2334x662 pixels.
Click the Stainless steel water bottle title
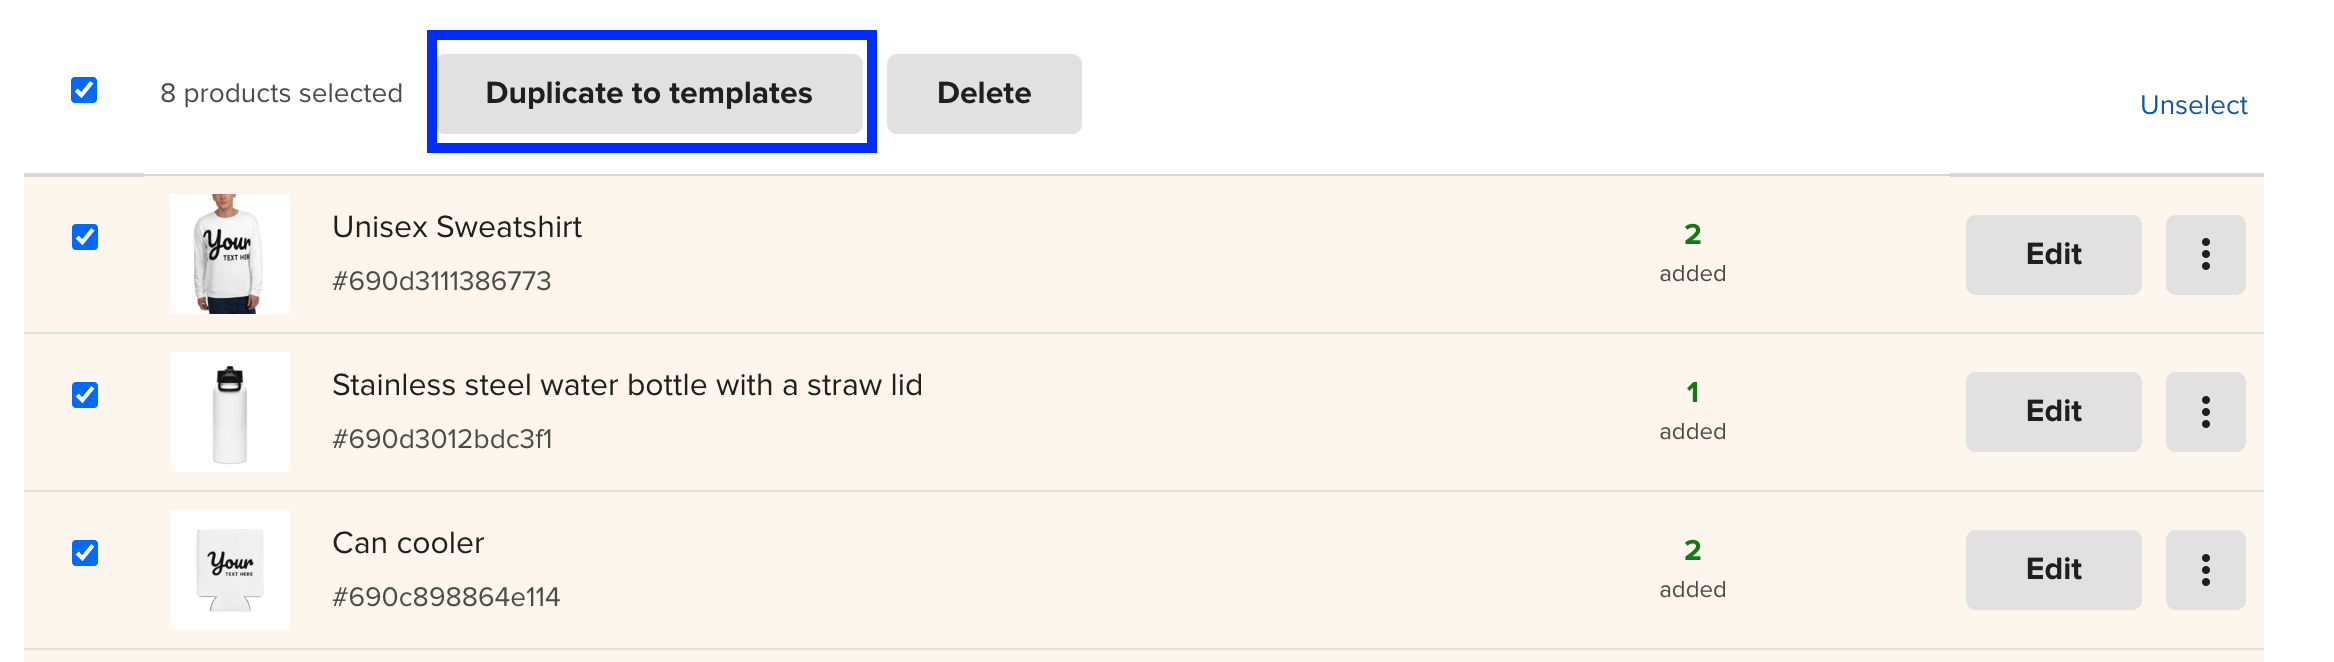pos(627,385)
